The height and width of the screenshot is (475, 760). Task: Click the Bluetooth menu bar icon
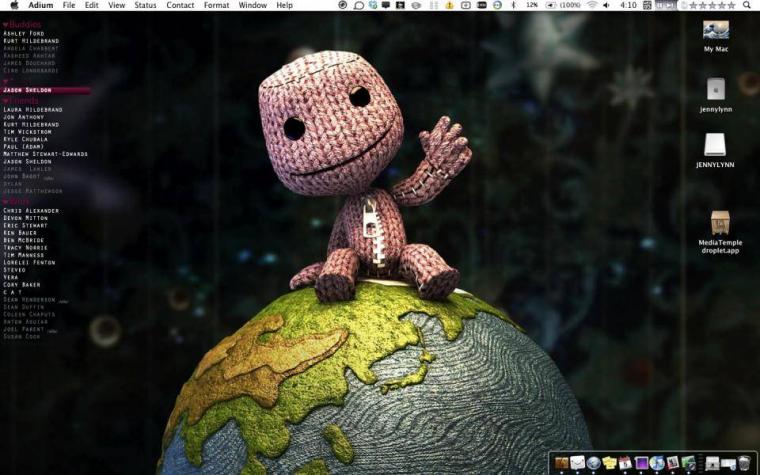pos(513,5)
